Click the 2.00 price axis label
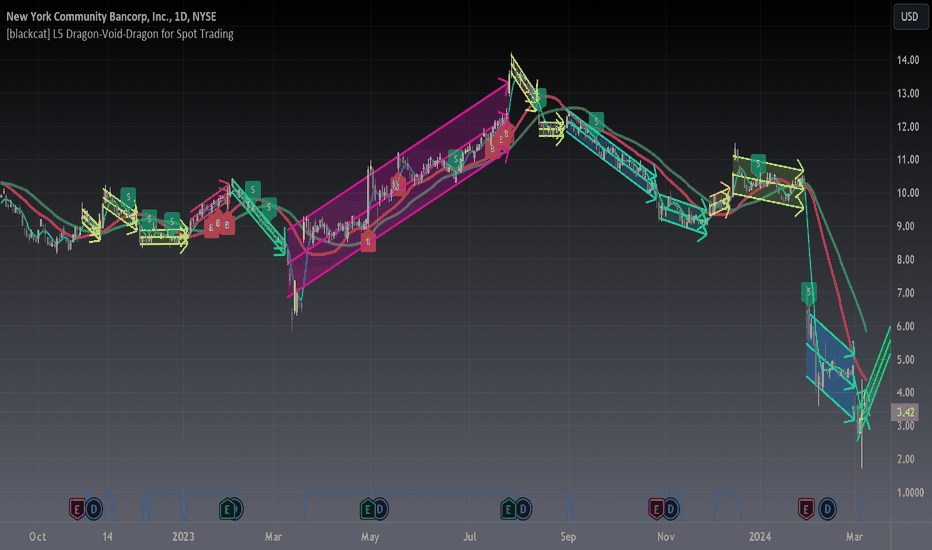The image size is (932, 550). [905, 459]
